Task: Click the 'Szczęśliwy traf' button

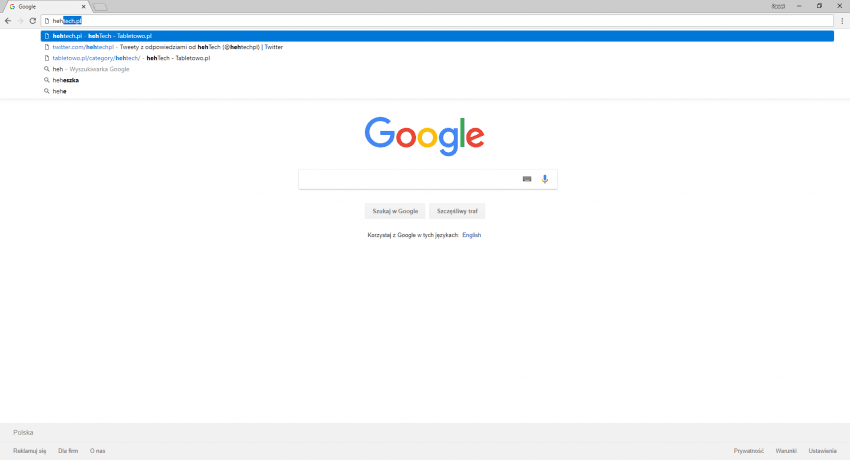Action: [457, 211]
